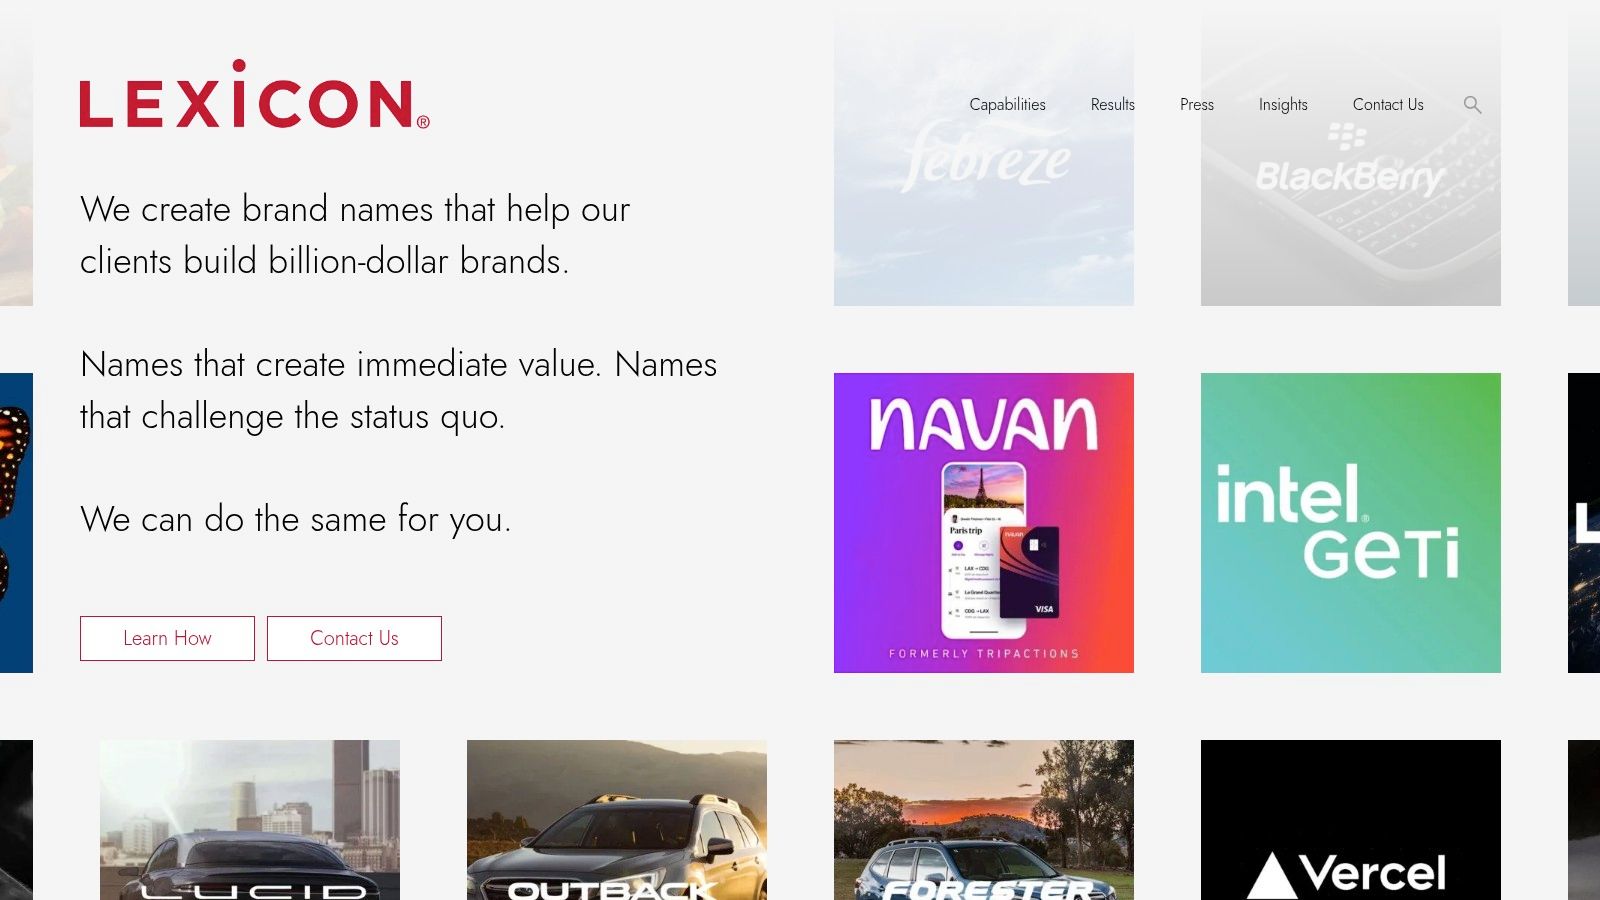The image size is (1600, 900).
Task: Click the Vercel brand thumbnail
Action: 1350,820
